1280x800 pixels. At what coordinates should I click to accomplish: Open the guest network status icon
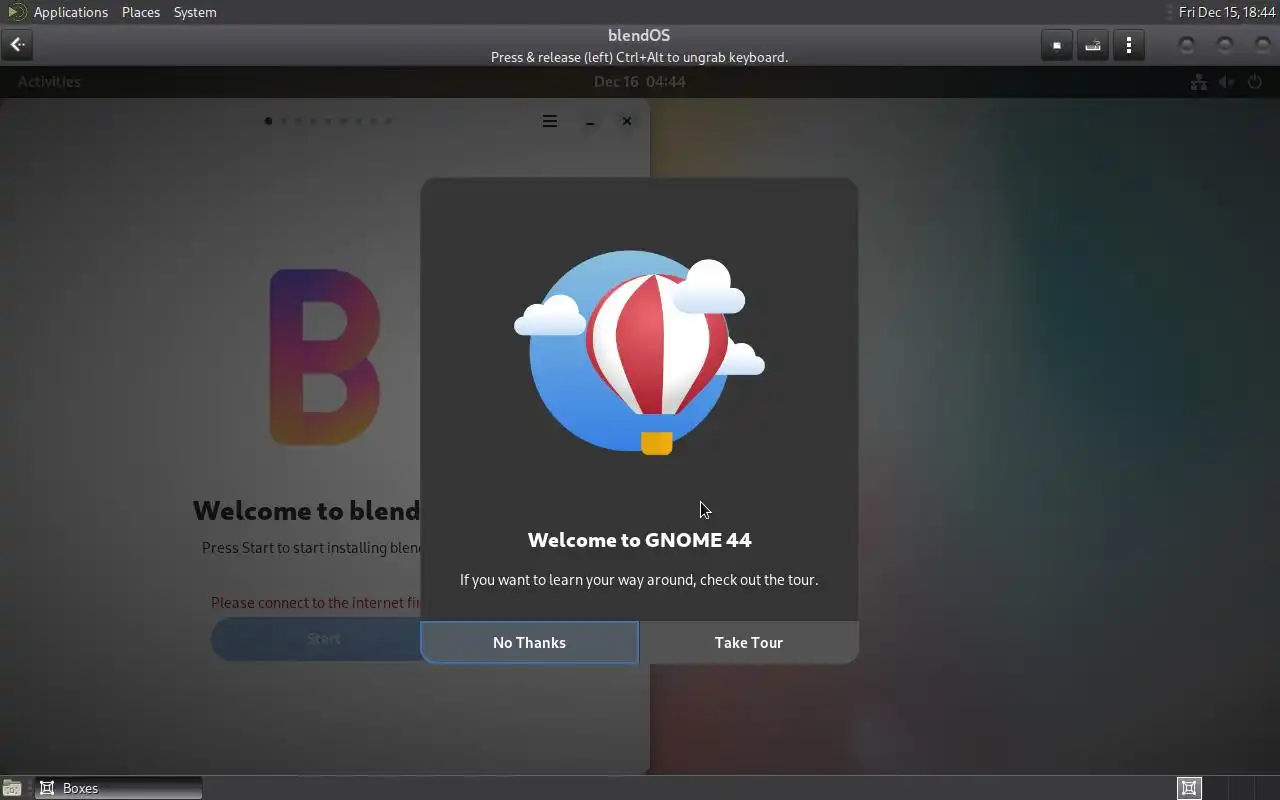pyautogui.click(x=1198, y=82)
